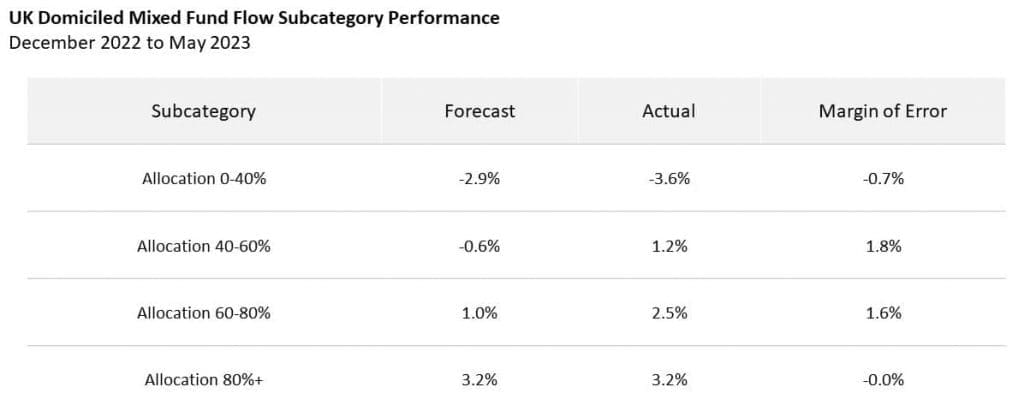Image resolution: width=1024 pixels, height=405 pixels.
Task: Select the Allocation 40-60% row label
Action: pyautogui.click(x=204, y=246)
